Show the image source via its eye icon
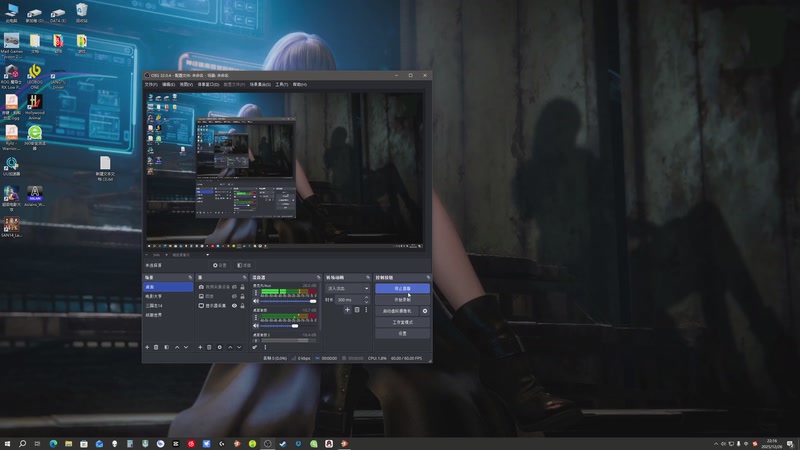Screen dimensions: 800x450 pos(234,296)
